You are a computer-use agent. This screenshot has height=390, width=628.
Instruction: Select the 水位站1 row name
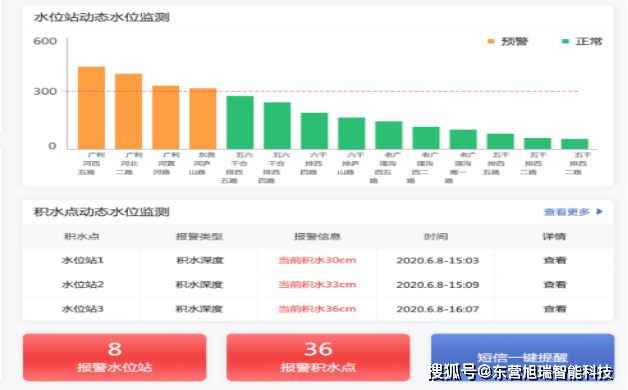point(83,260)
